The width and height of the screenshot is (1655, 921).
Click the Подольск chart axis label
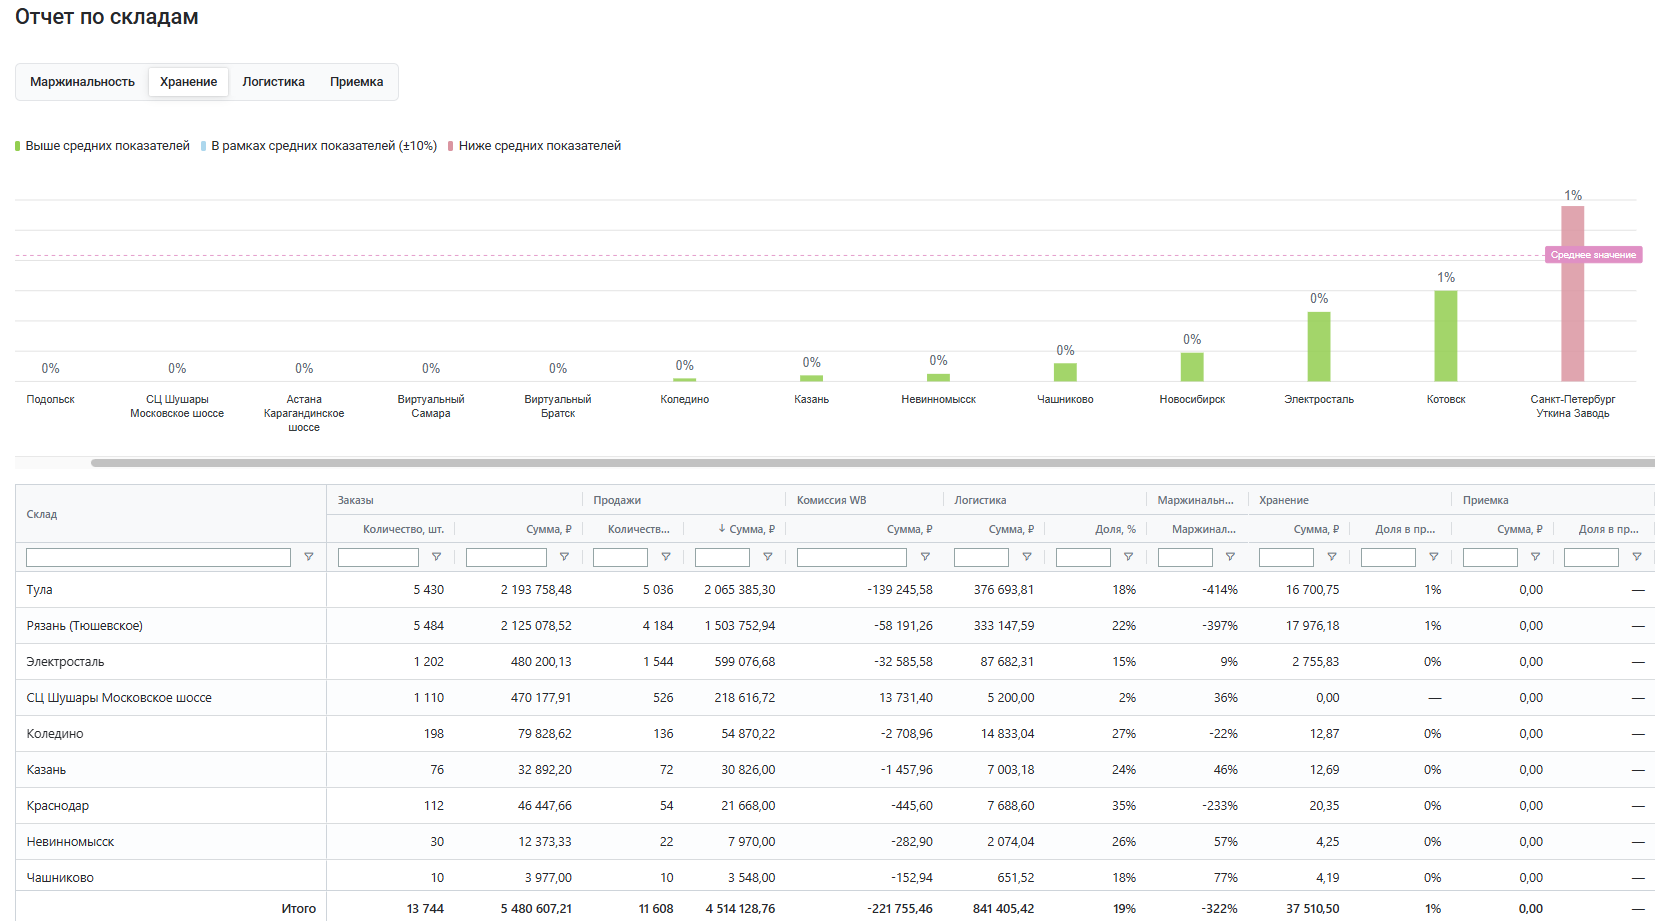pyautogui.click(x=51, y=399)
